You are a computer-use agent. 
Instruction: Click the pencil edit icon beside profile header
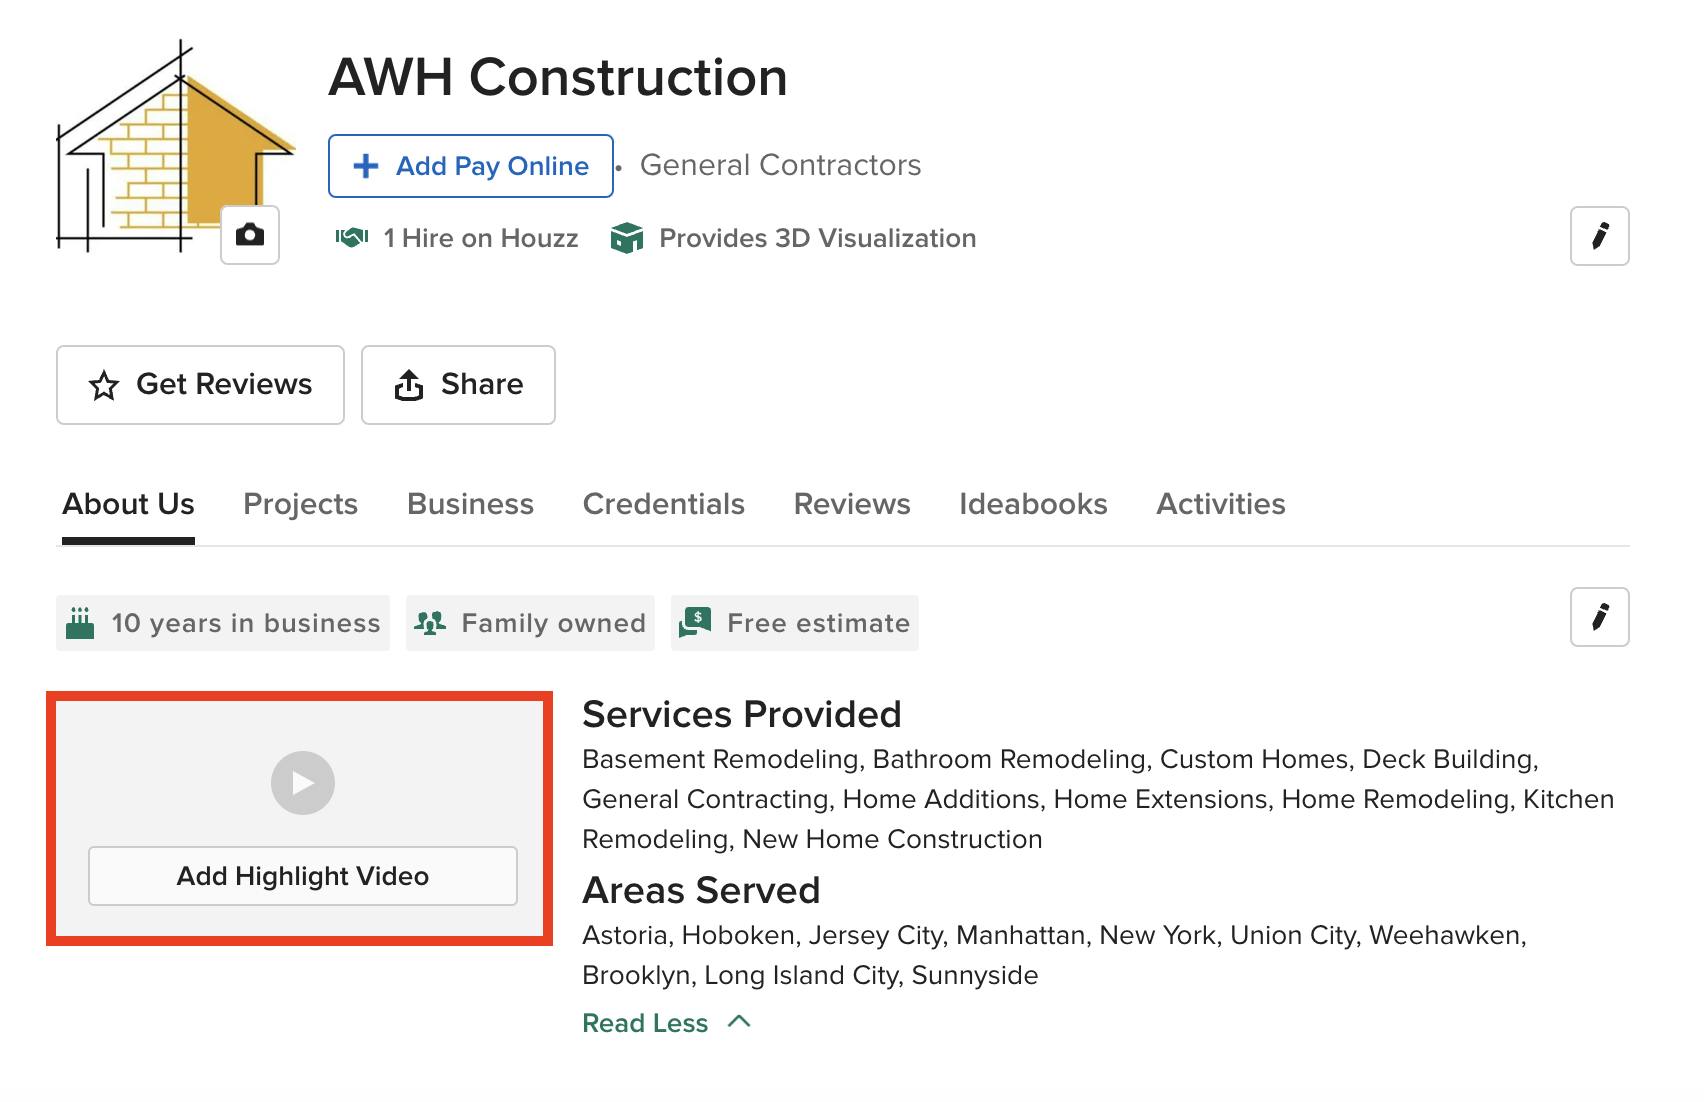pyautogui.click(x=1600, y=236)
